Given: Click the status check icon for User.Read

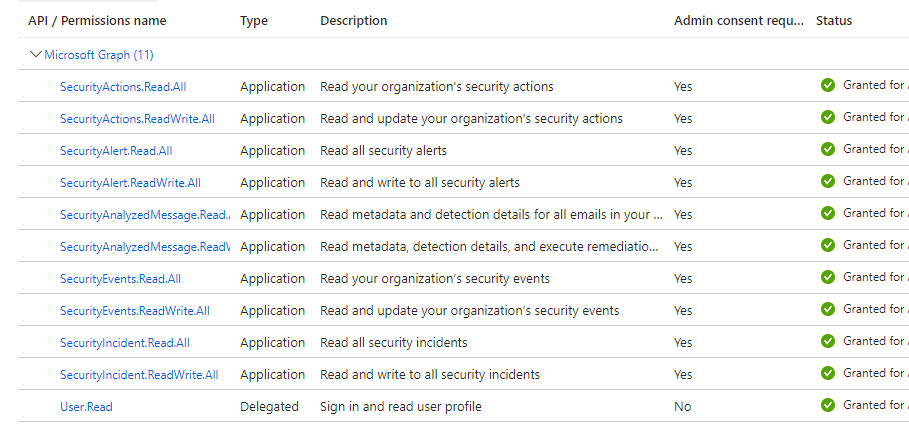Looking at the screenshot, I should [827, 404].
